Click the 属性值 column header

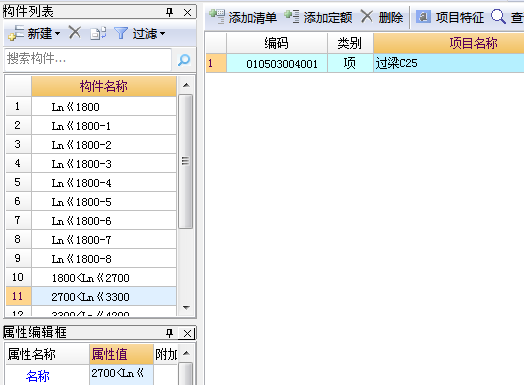point(122,354)
